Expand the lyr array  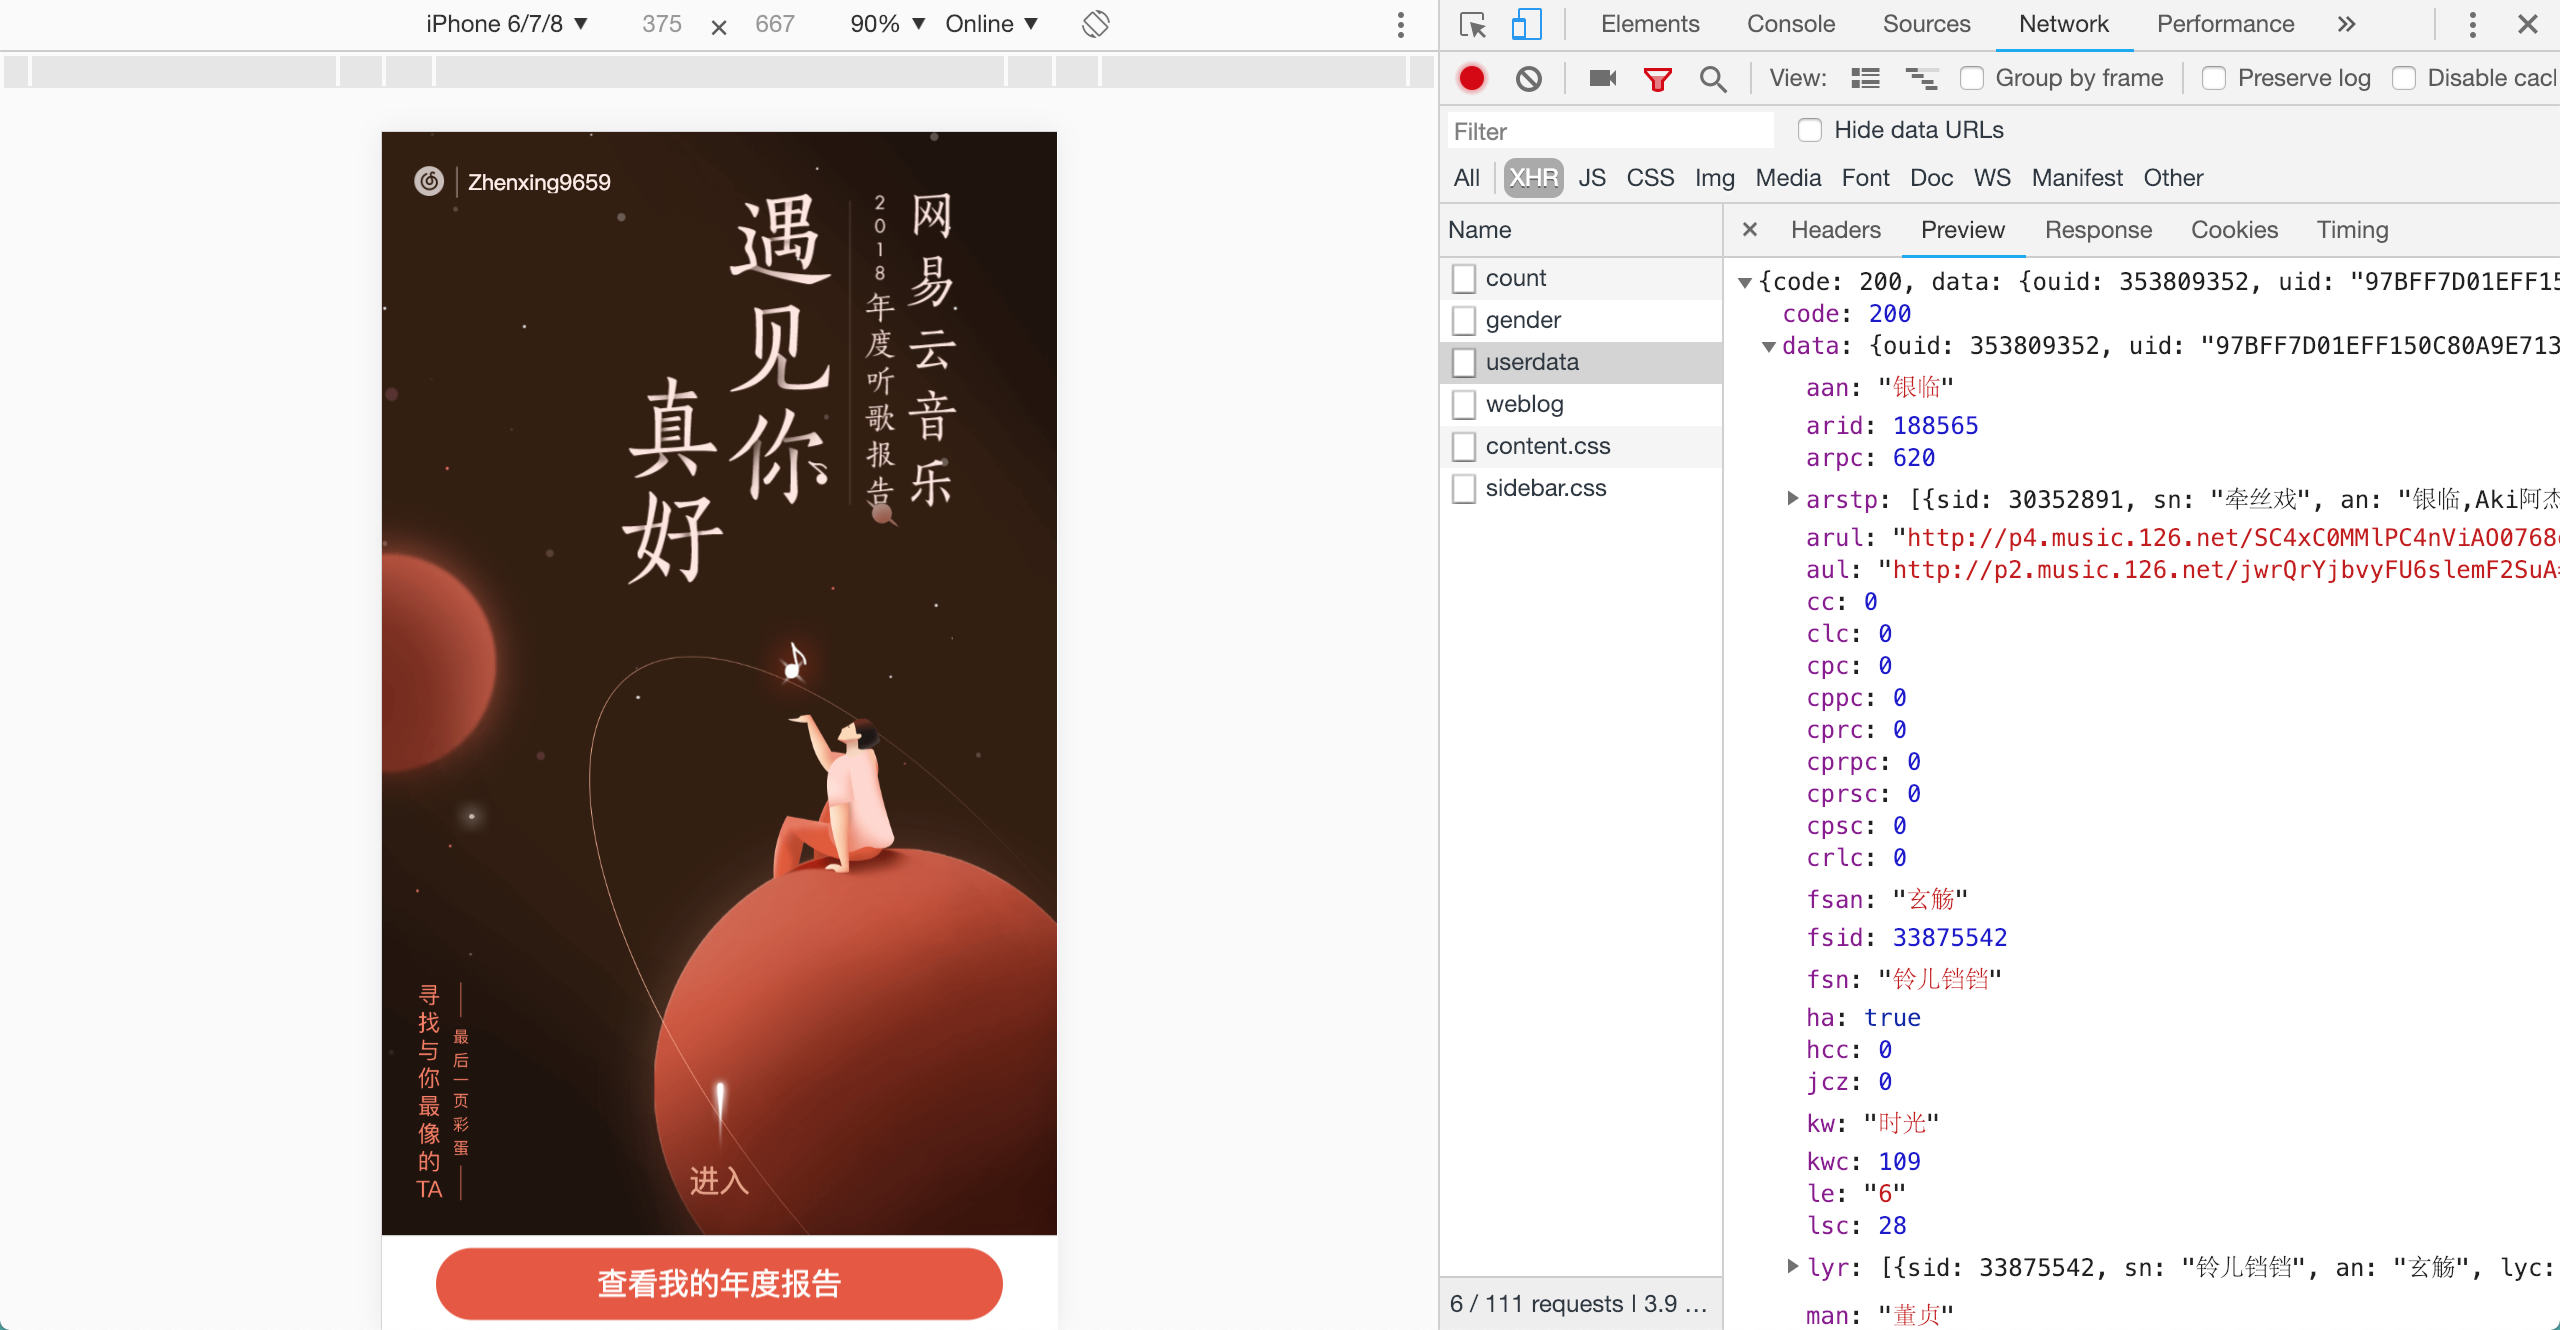click(1793, 1266)
